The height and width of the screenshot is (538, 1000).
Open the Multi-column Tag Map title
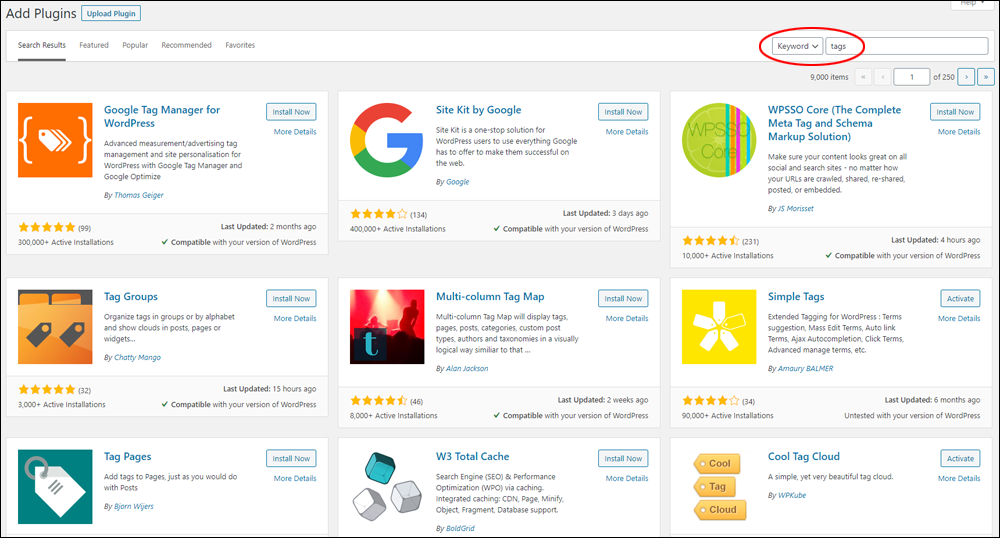tap(490, 297)
